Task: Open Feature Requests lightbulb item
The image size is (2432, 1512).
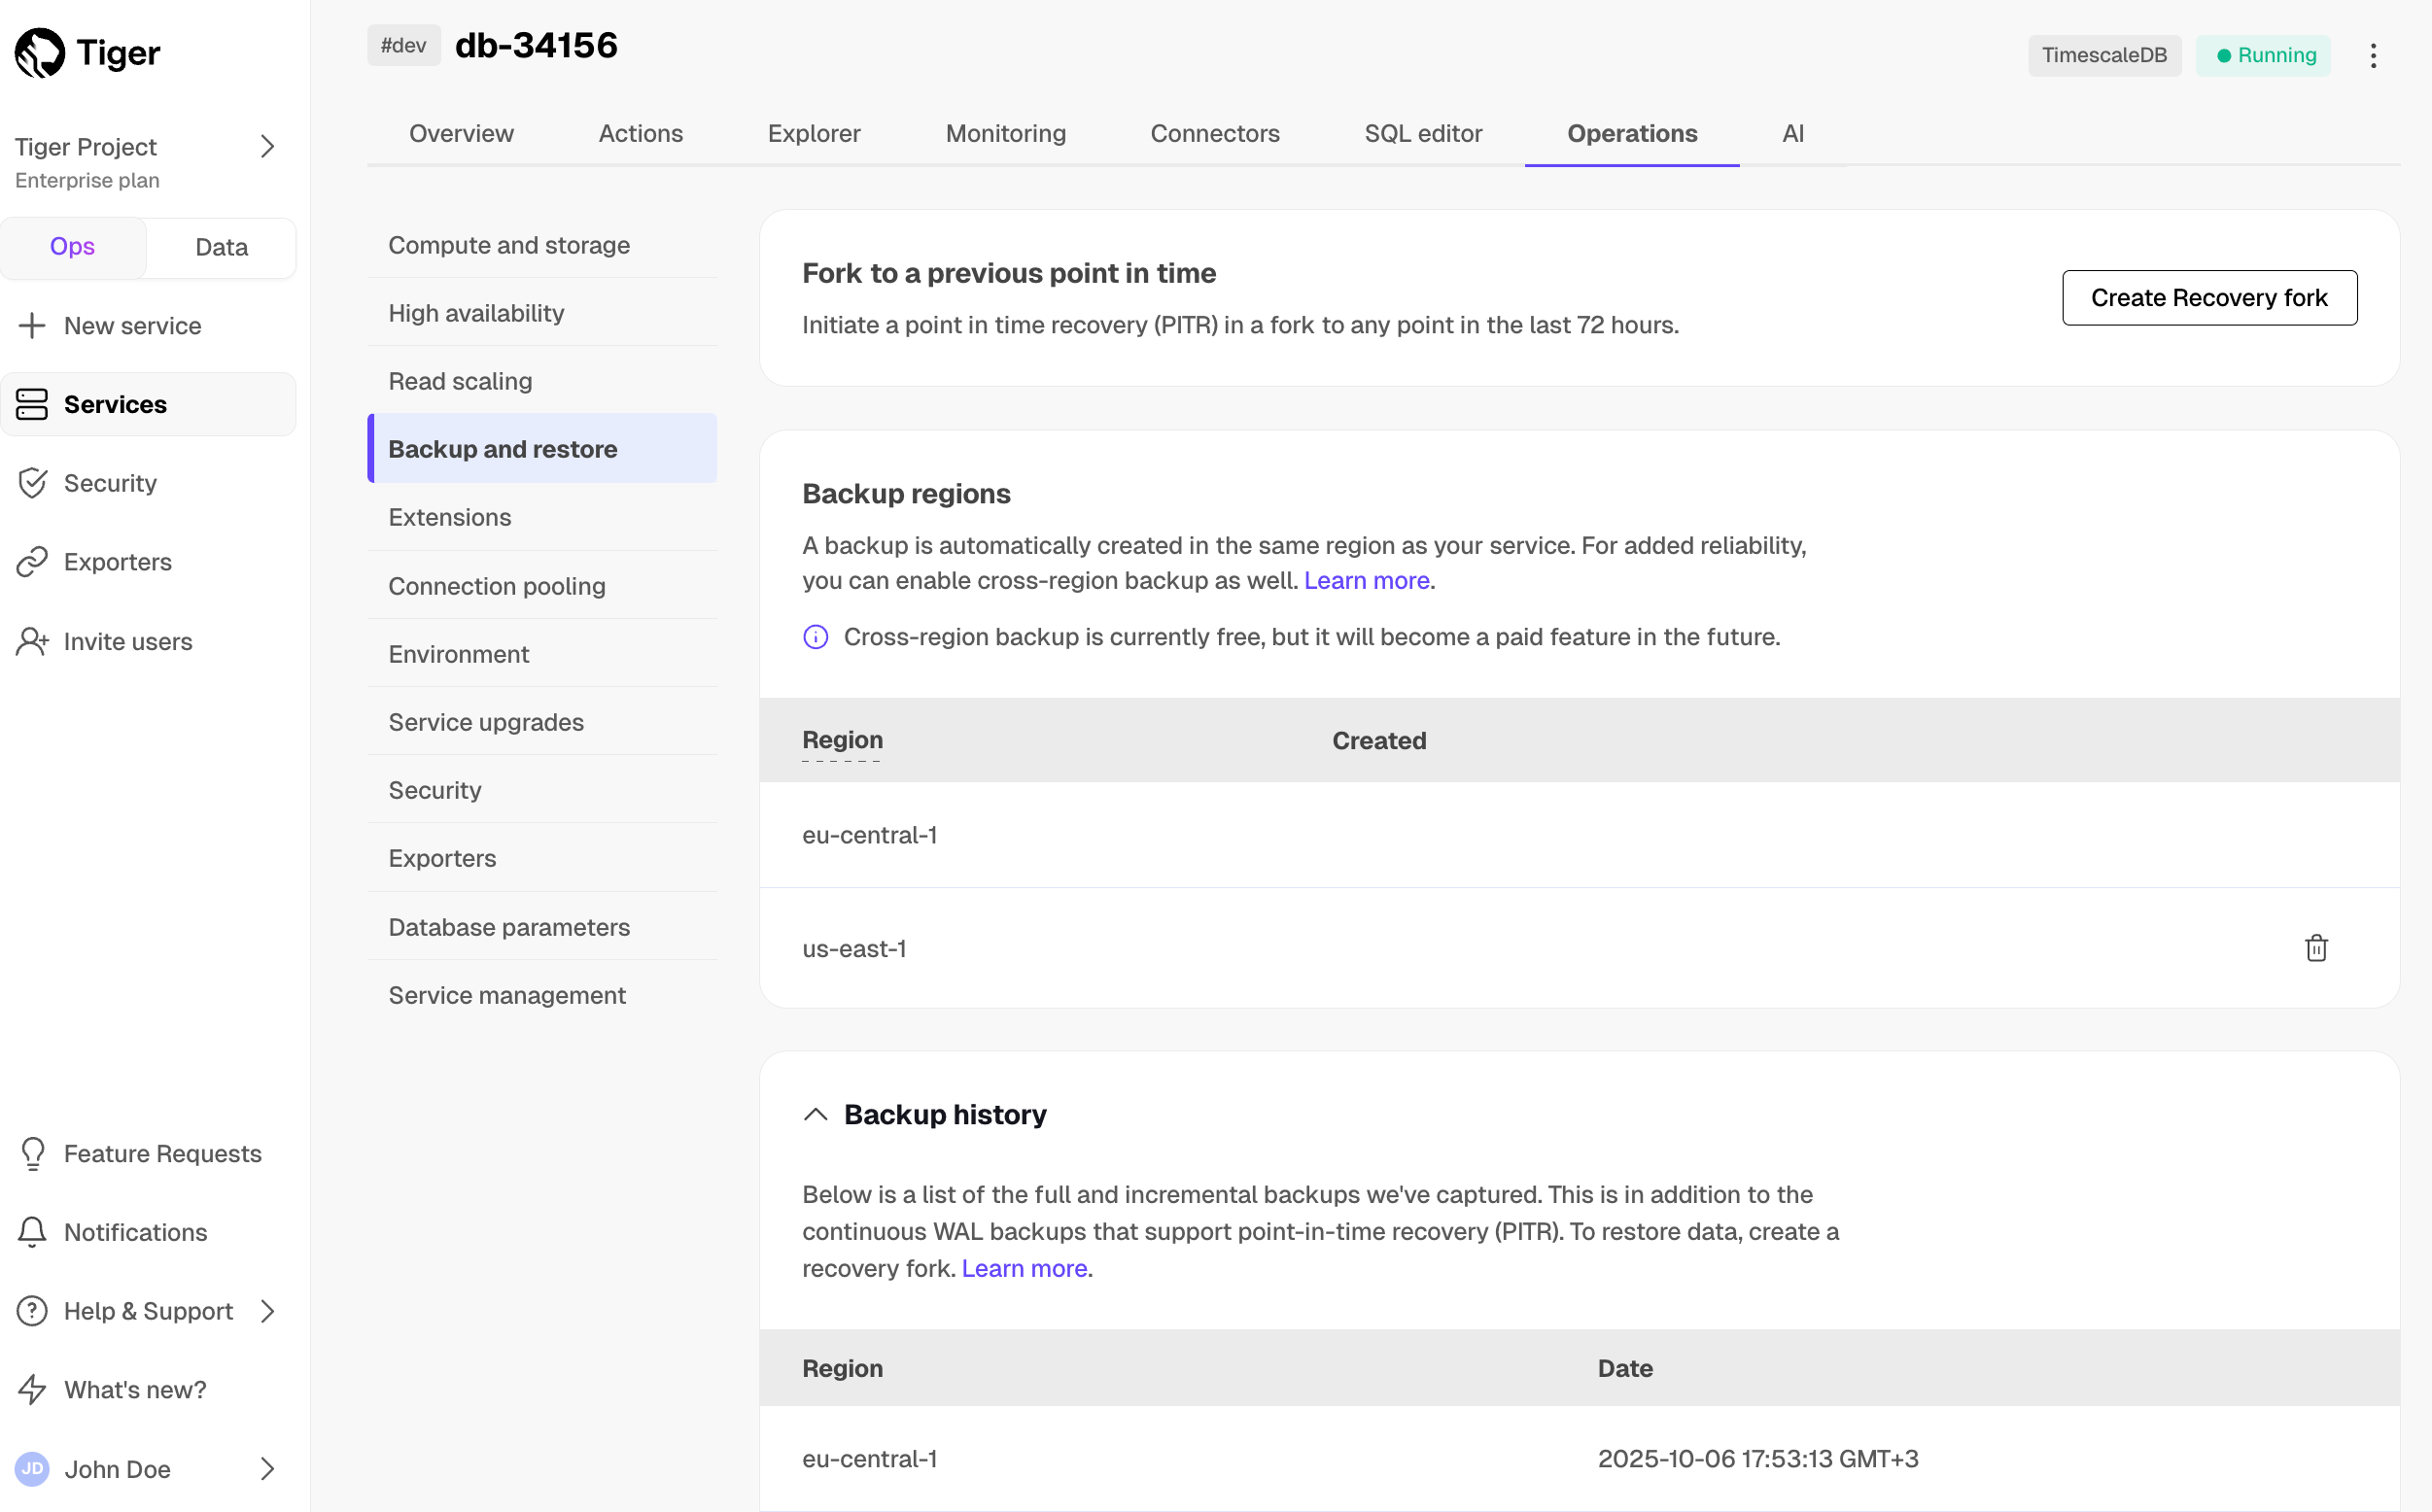Action: pyautogui.click(x=32, y=1153)
